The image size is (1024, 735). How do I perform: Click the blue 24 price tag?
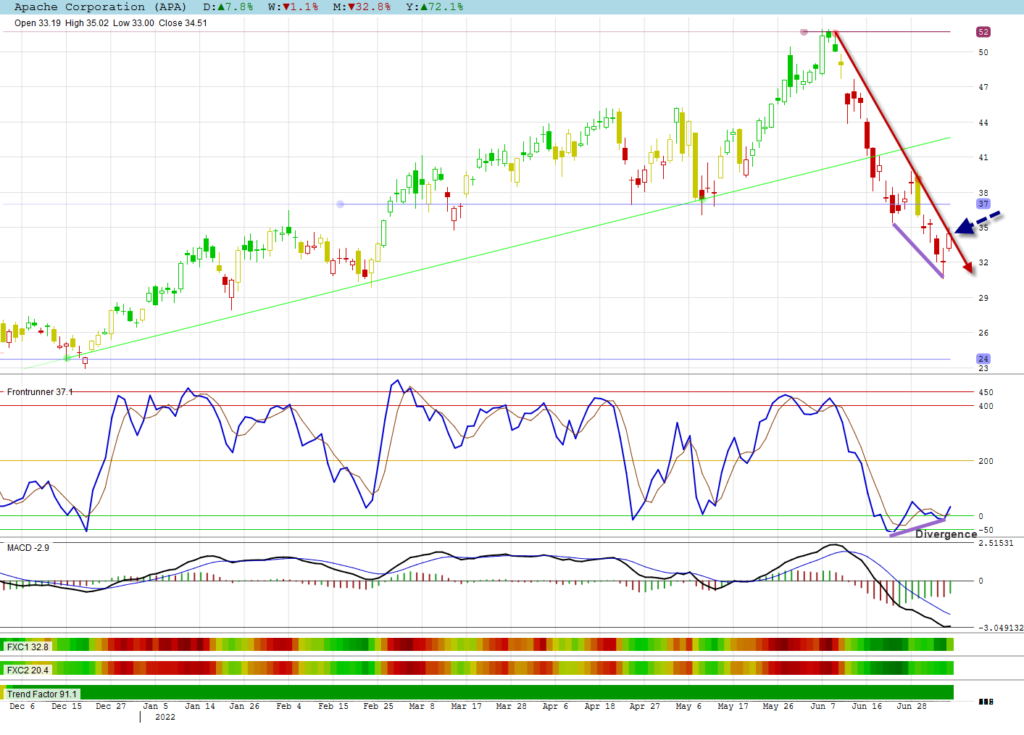983,359
